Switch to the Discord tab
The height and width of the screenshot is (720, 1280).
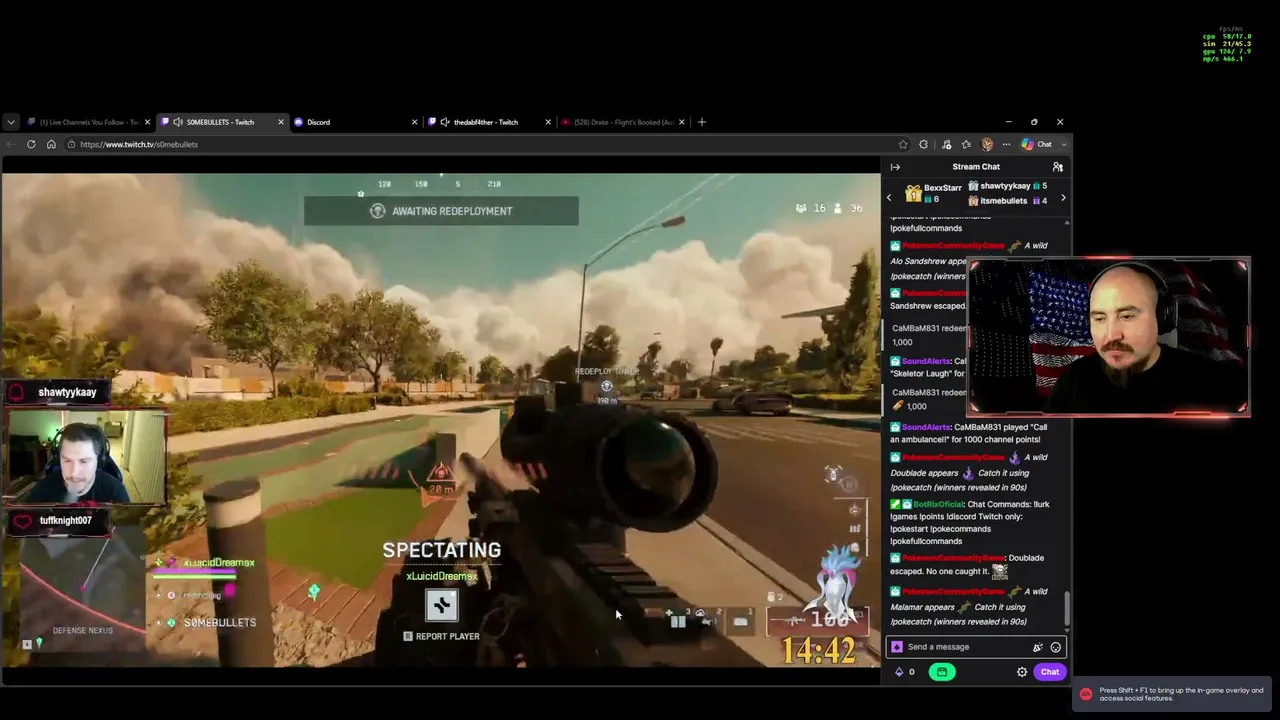point(355,122)
